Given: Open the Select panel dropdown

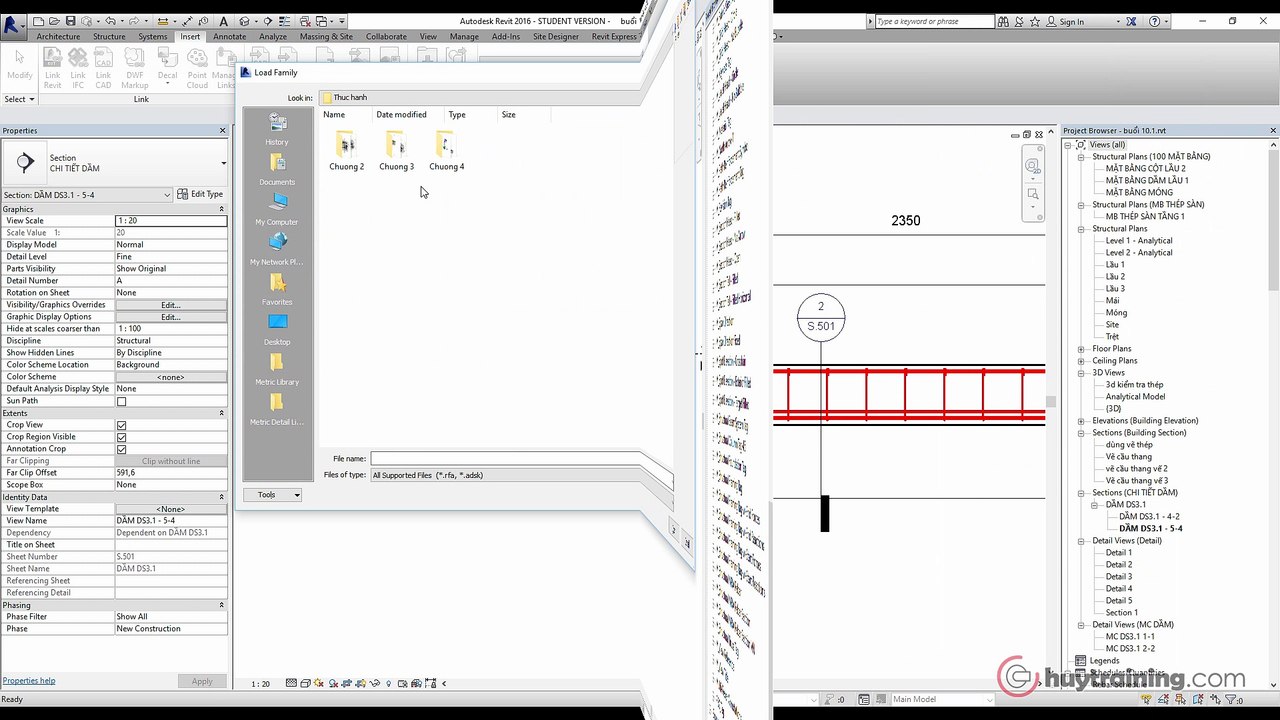Looking at the screenshot, I should pyautogui.click(x=19, y=99).
